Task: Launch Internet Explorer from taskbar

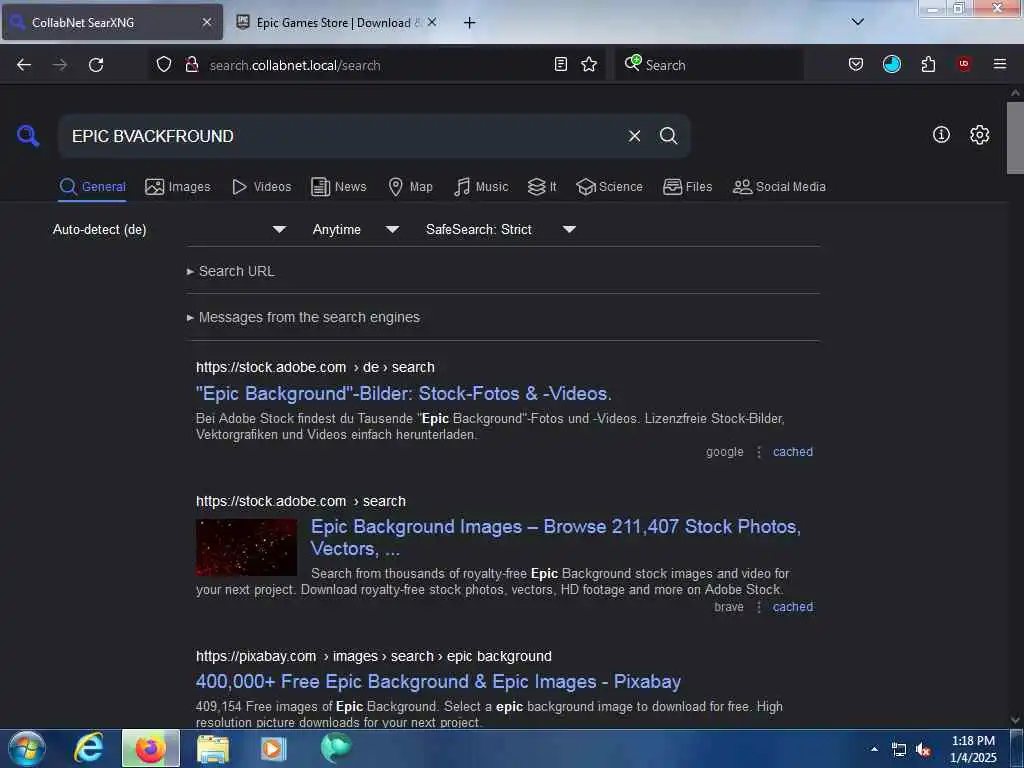Action: pos(88,748)
